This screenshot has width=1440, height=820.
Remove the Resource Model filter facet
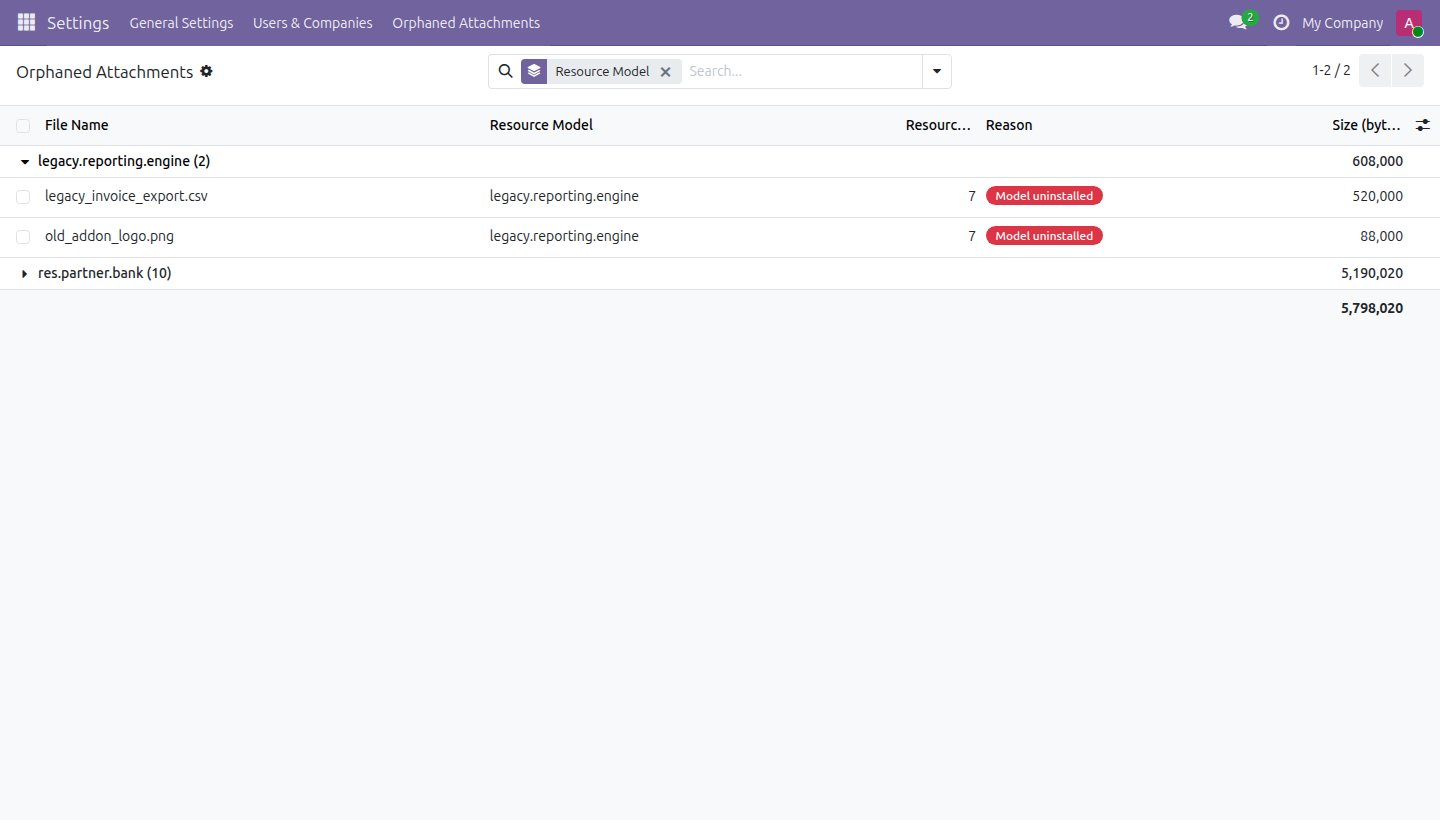pos(665,72)
